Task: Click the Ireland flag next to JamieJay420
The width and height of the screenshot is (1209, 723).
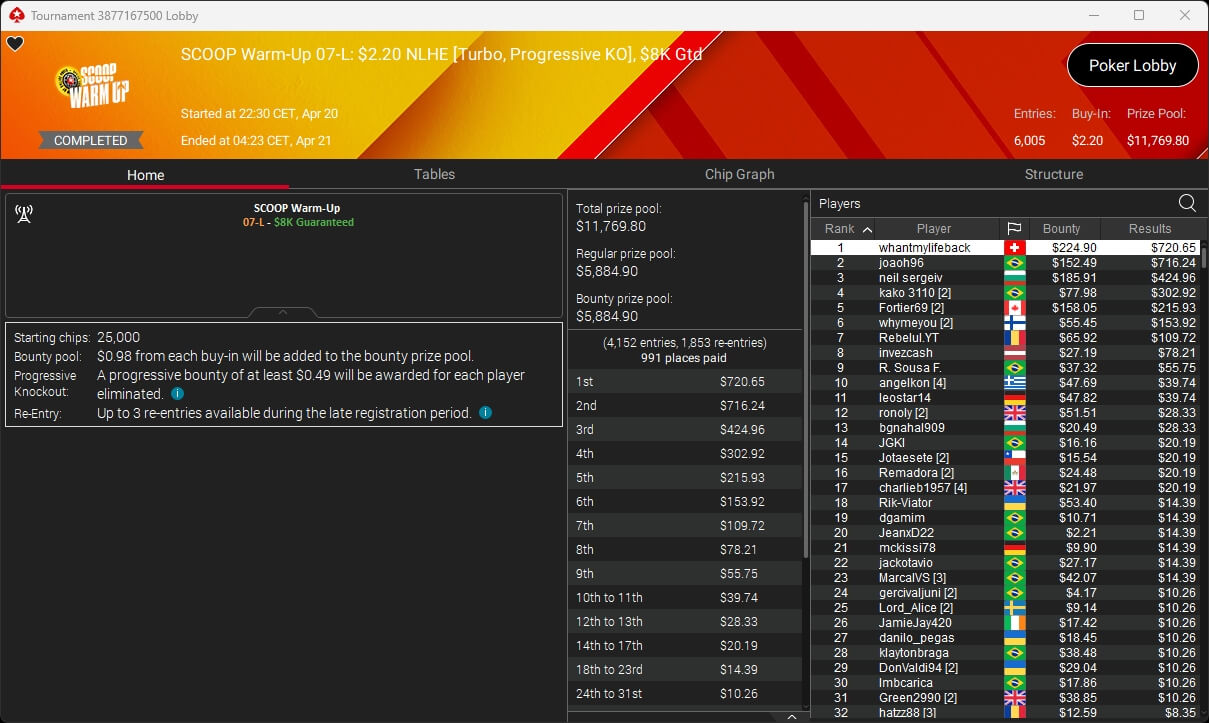Action: 1015,623
